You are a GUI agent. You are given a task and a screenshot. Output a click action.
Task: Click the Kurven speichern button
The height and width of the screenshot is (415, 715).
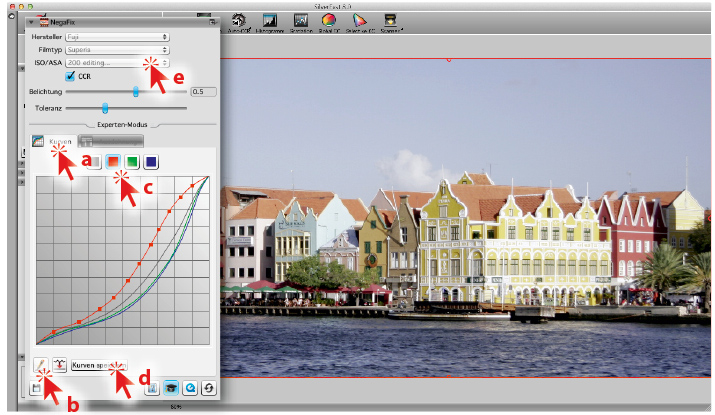(99, 366)
